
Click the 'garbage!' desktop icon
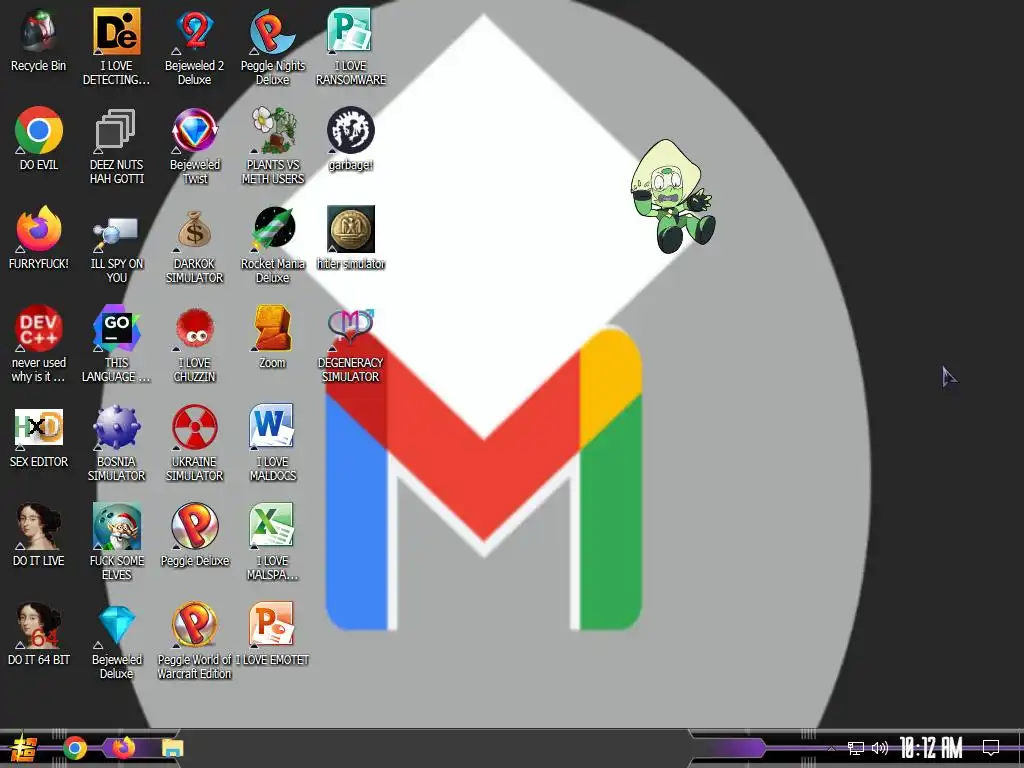point(350,131)
